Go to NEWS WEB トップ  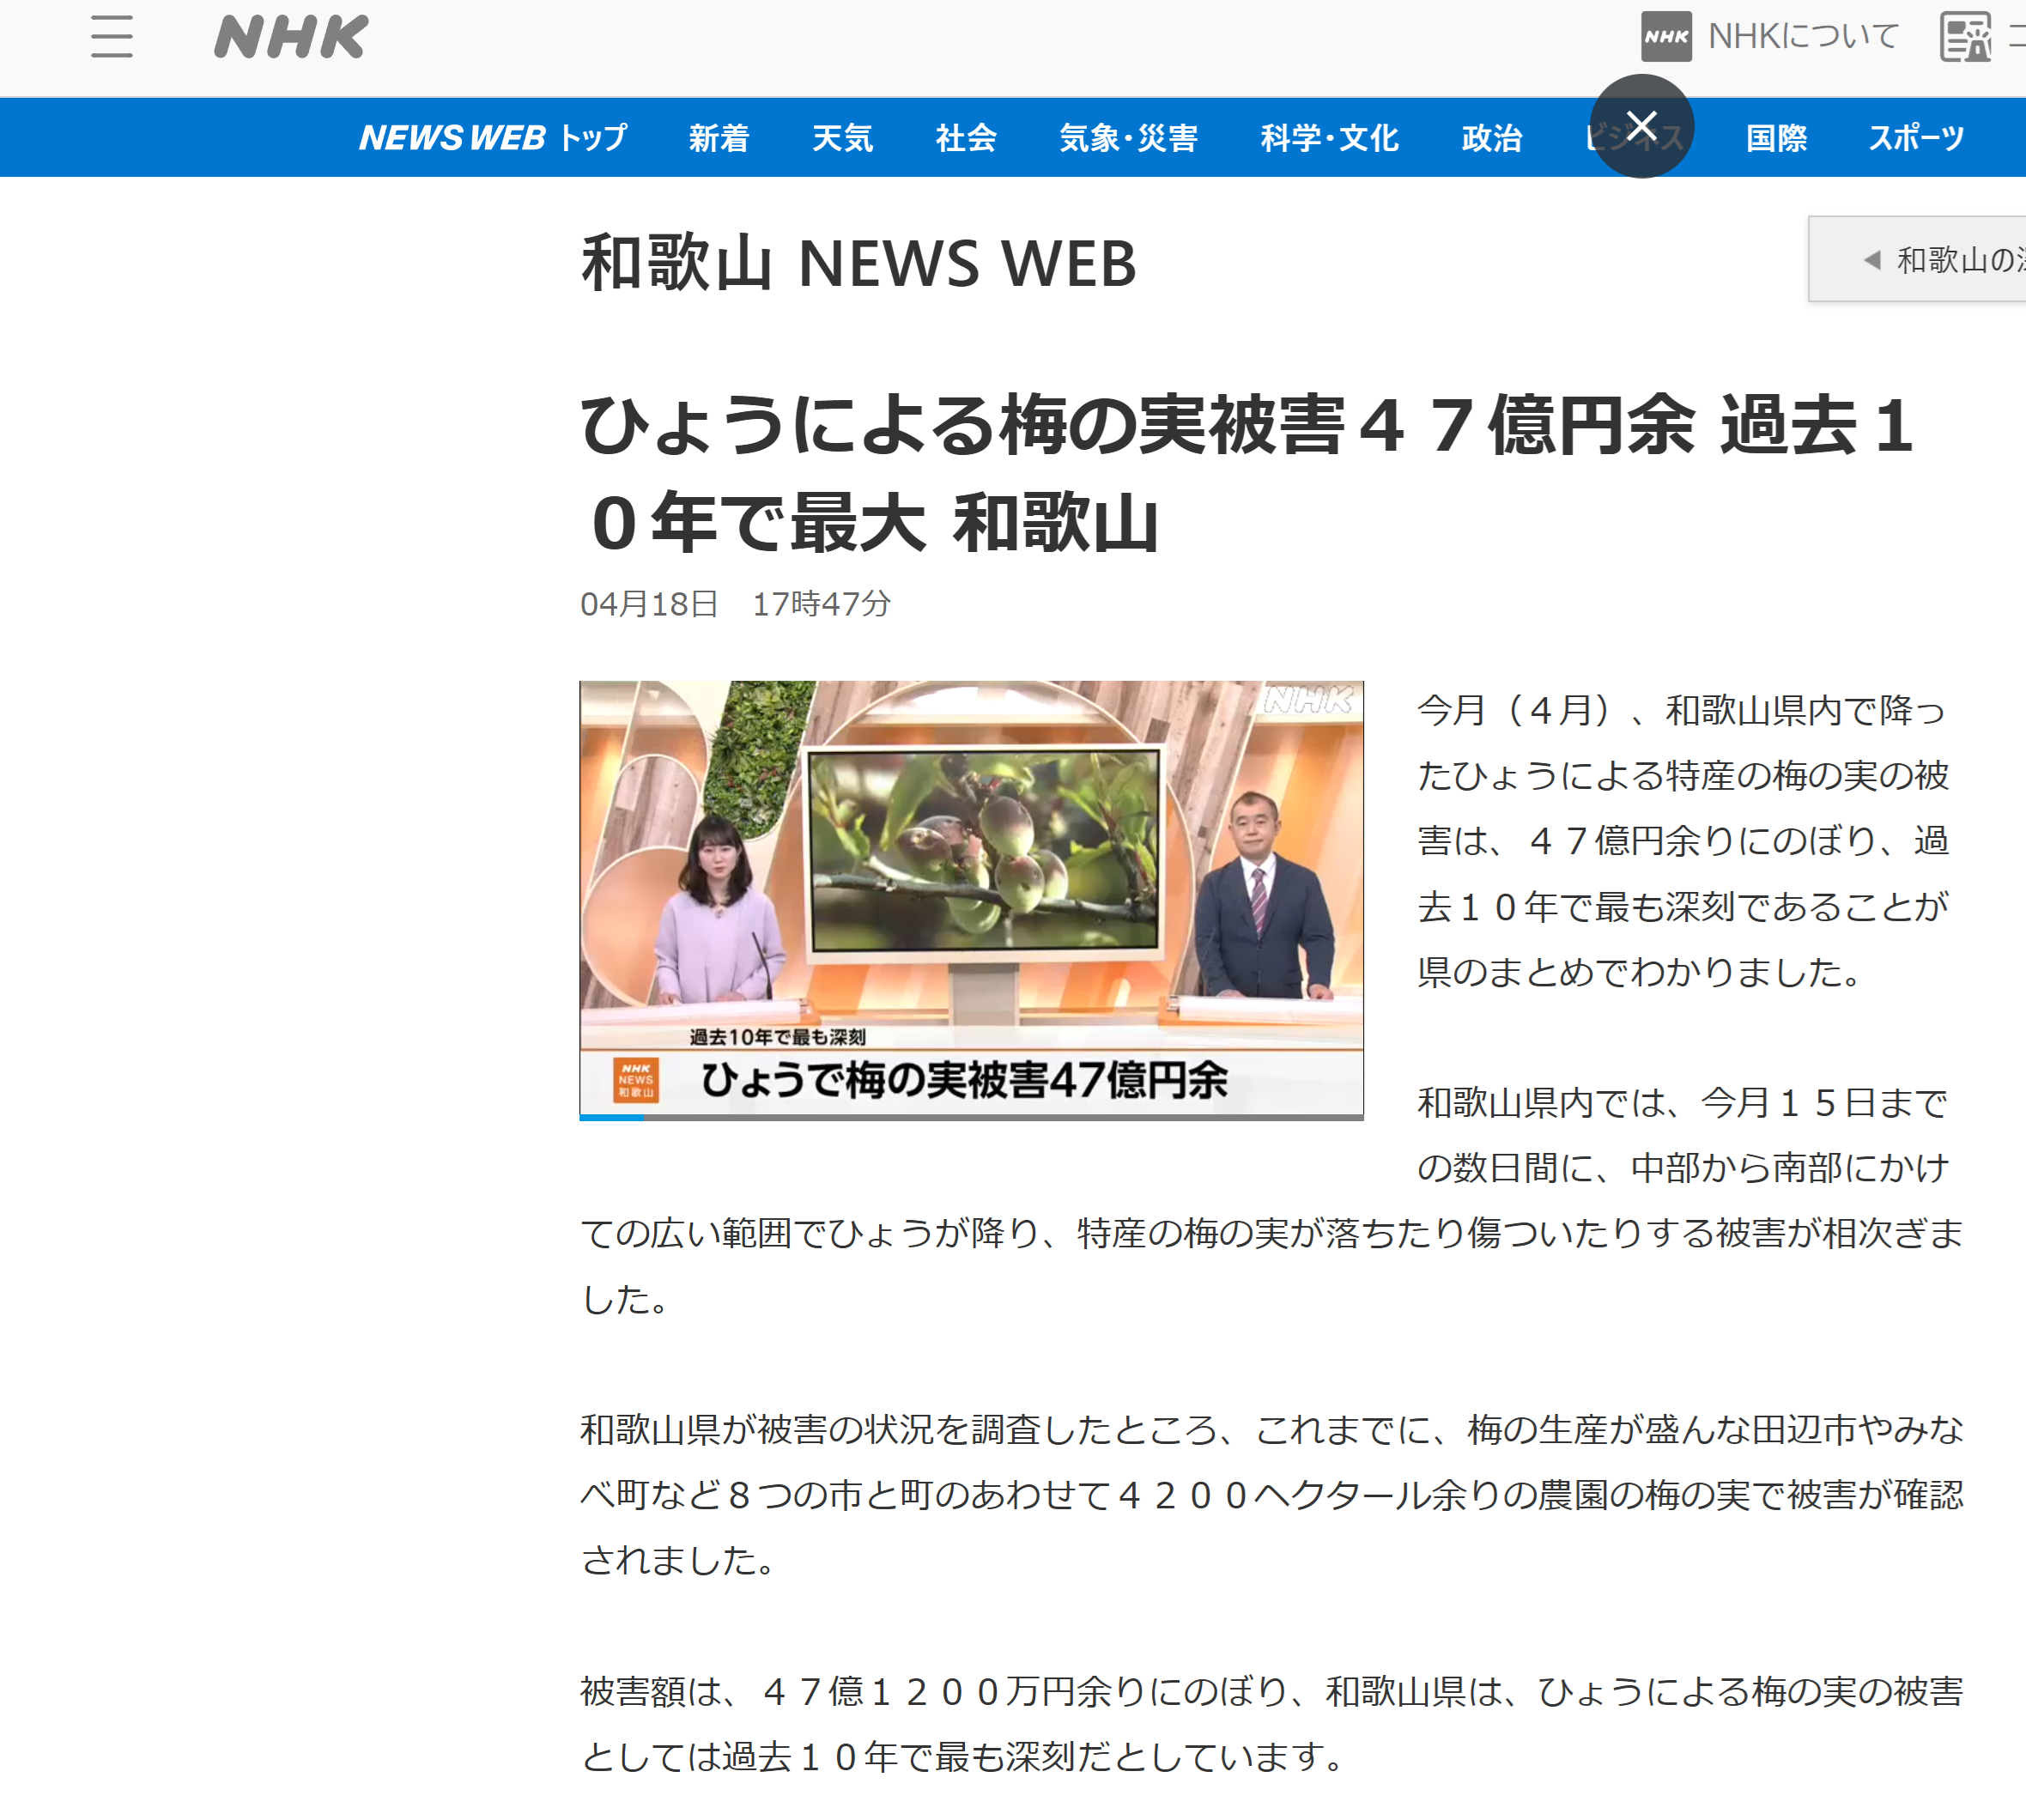493,138
